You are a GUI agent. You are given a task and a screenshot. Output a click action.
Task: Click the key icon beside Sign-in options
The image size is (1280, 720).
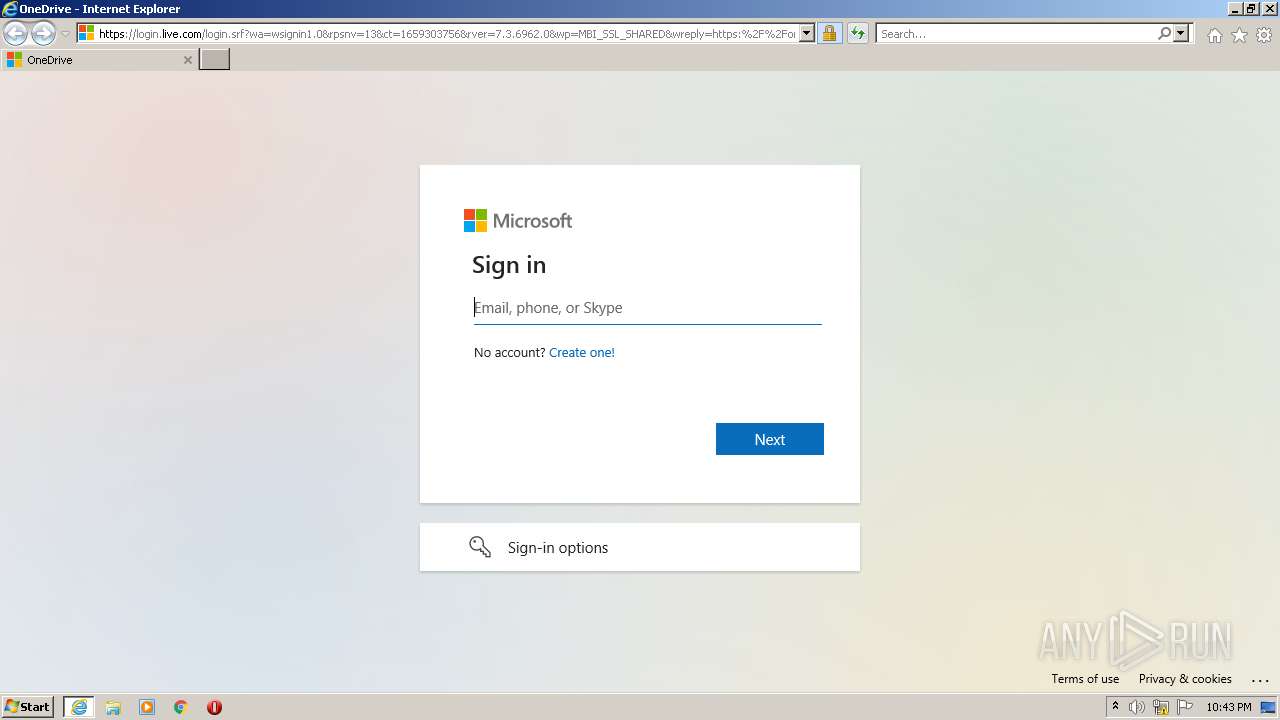[x=480, y=547]
